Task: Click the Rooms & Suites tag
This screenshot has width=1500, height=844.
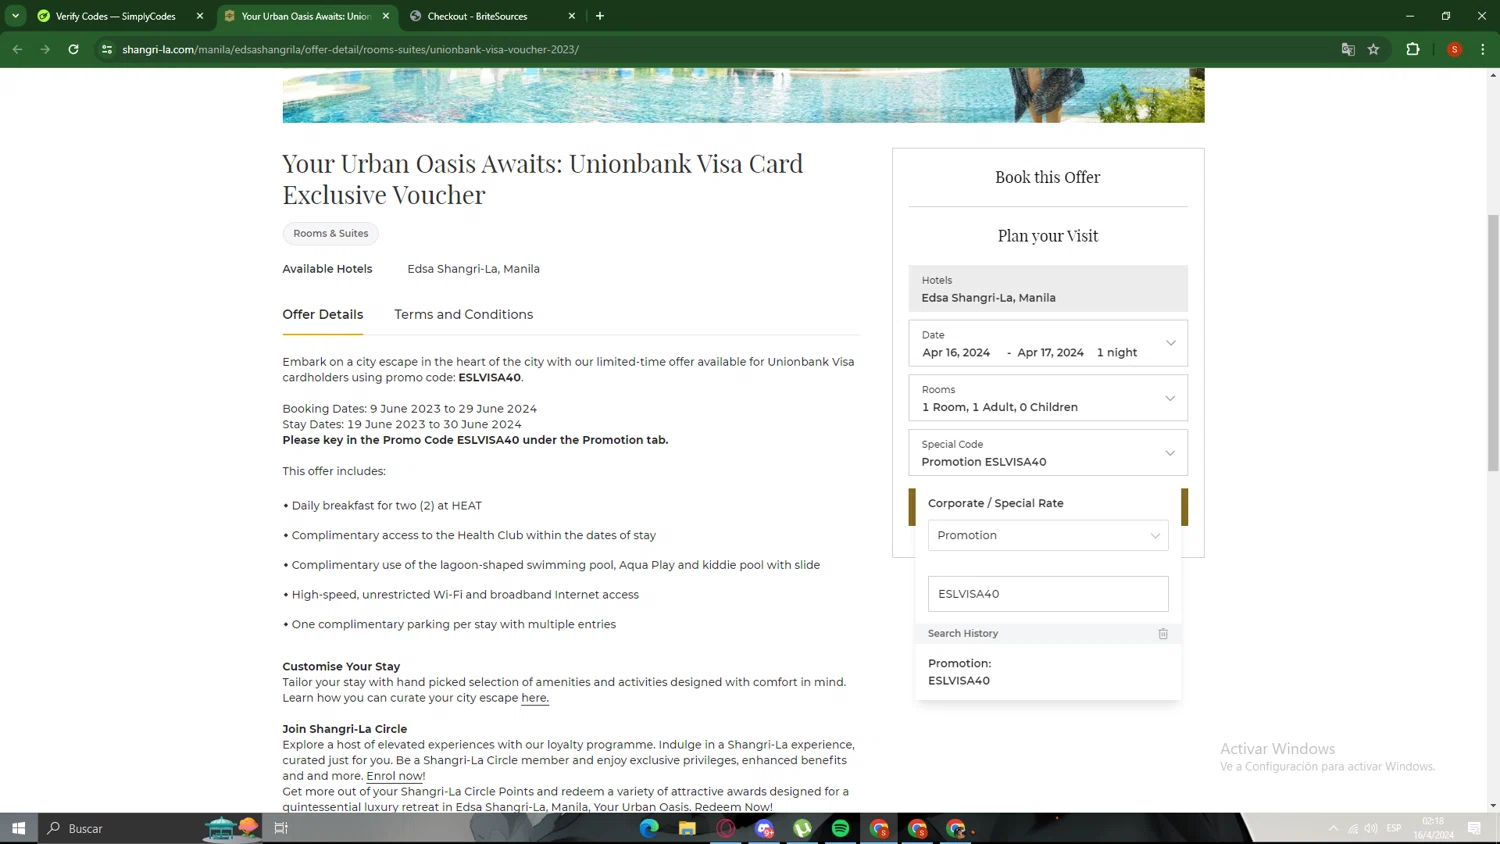Action: (331, 233)
